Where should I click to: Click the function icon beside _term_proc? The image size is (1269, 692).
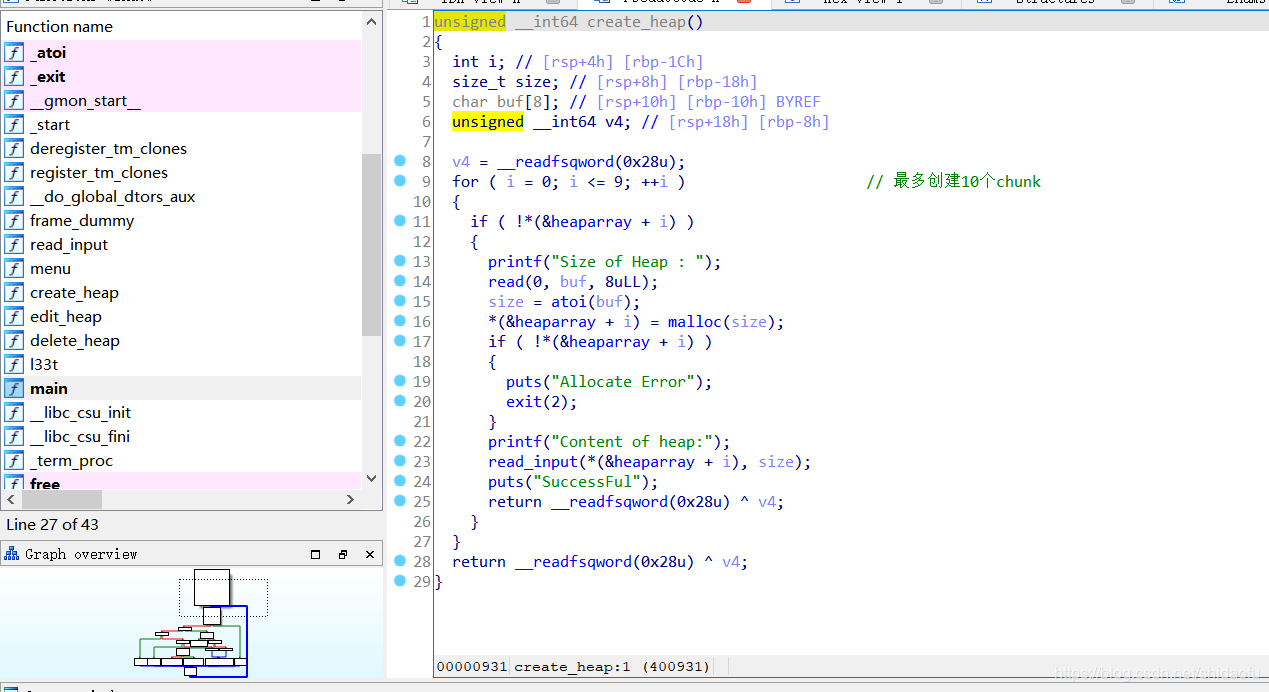click(x=14, y=461)
